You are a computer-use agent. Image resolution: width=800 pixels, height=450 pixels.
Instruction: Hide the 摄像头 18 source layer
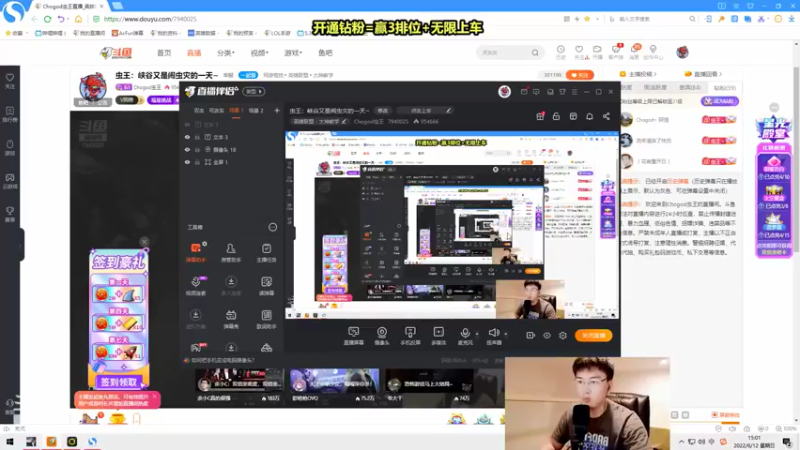(x=187, y=149)
